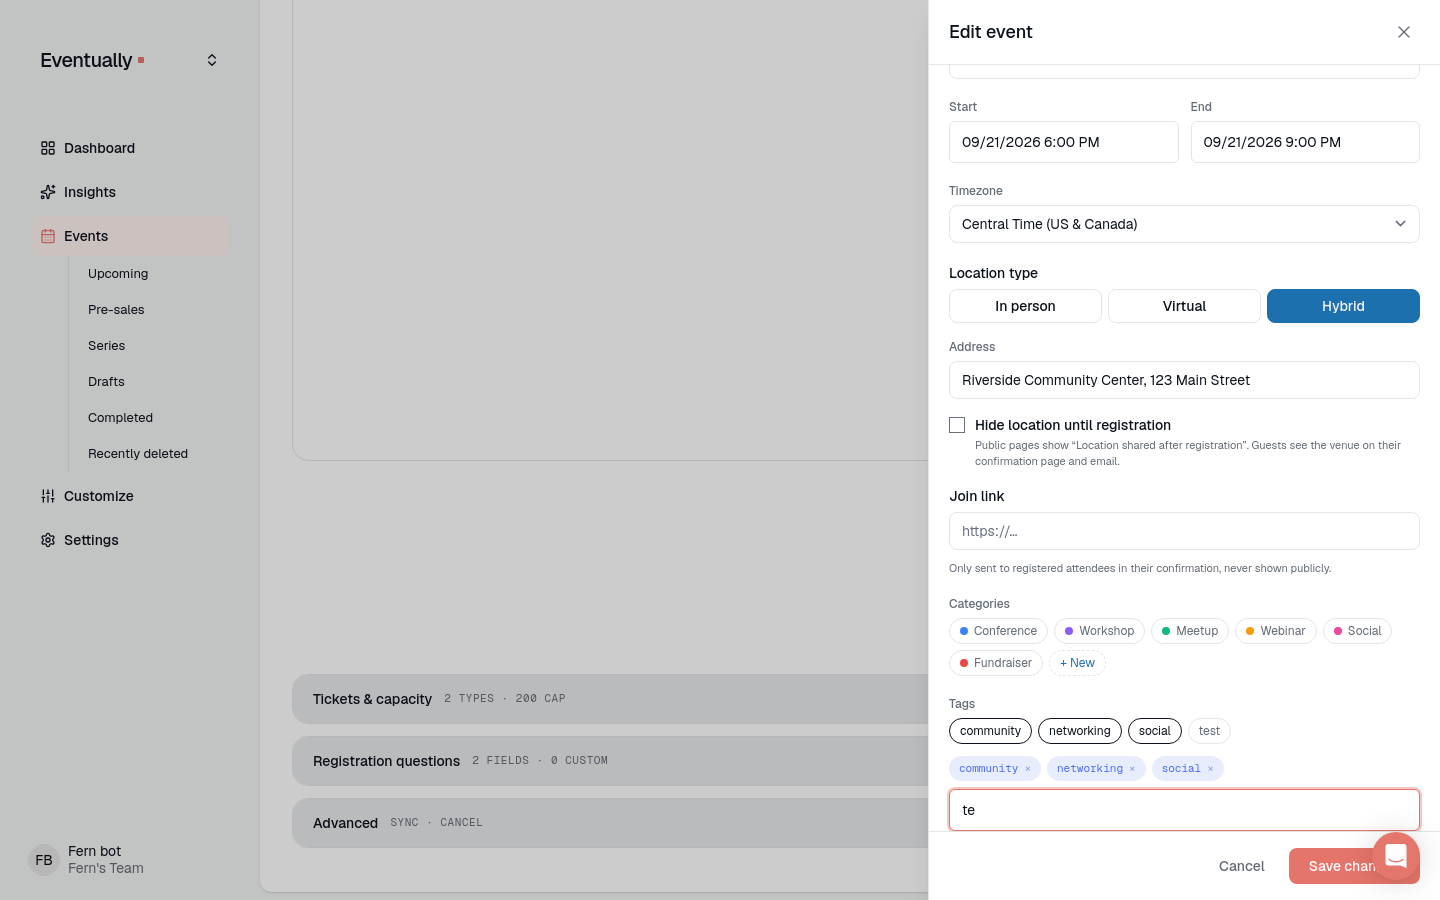The width and height of the screenshot is (1440, 900).
Task: Open Pre-sales submenu item
Action: pyautogui.click(x=116, y=310)
